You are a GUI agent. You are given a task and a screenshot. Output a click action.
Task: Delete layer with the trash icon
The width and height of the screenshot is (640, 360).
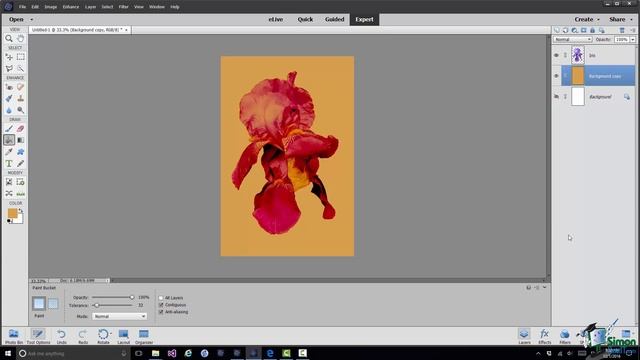(622, 30)
